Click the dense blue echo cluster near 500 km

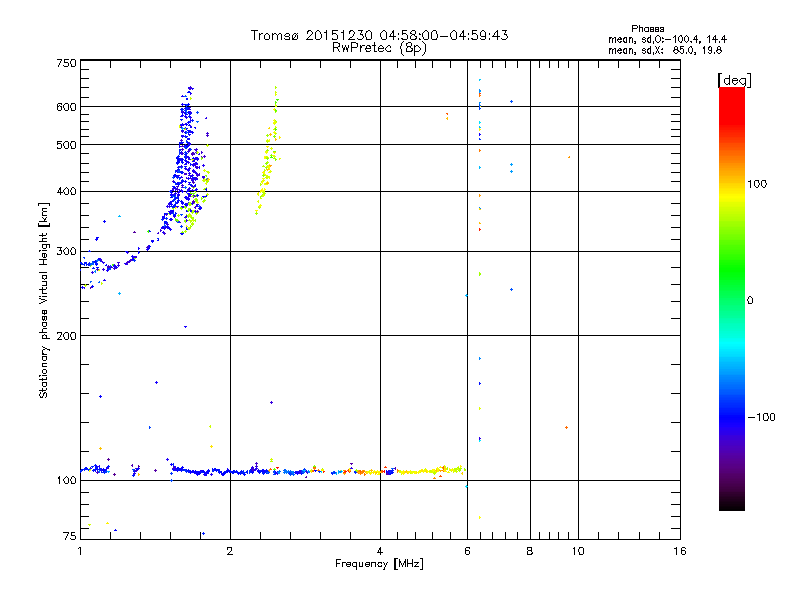pyautogui.click(x=185, y=158)
